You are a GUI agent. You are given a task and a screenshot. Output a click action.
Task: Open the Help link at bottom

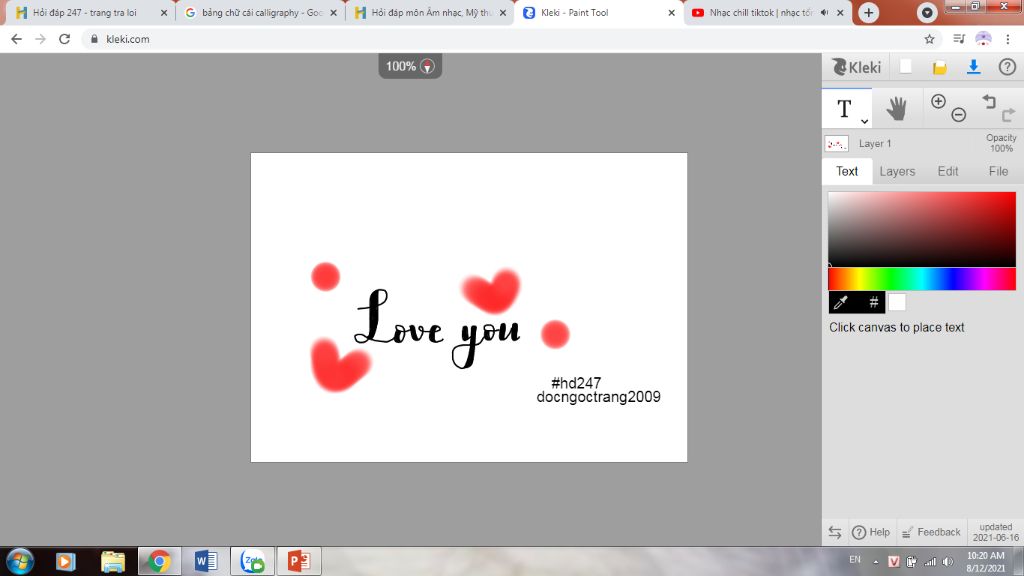871,532
